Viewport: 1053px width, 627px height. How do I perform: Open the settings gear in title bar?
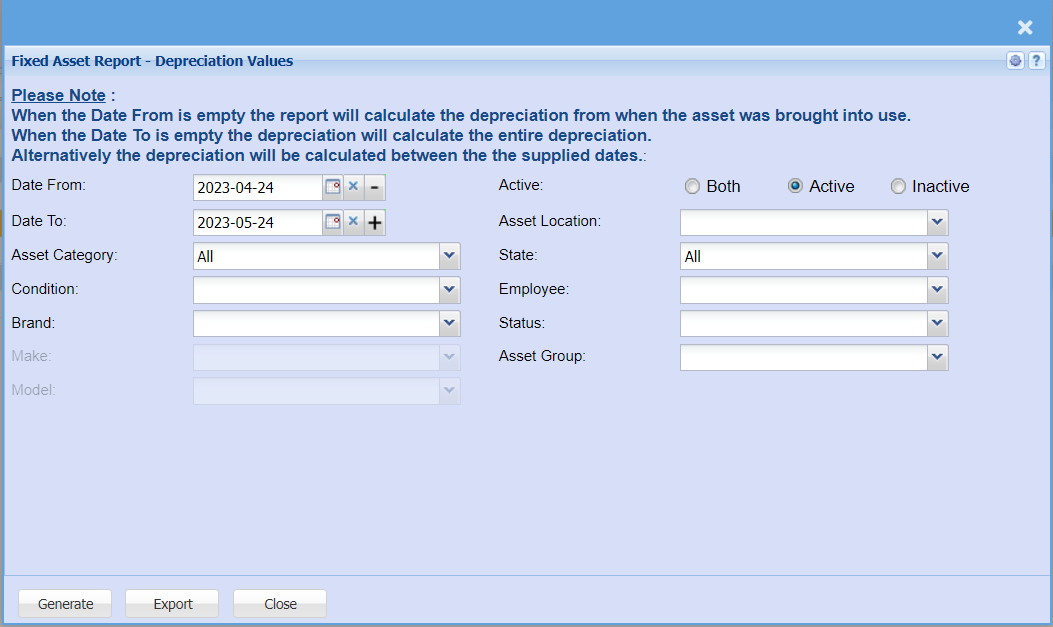pos(1015,61)
